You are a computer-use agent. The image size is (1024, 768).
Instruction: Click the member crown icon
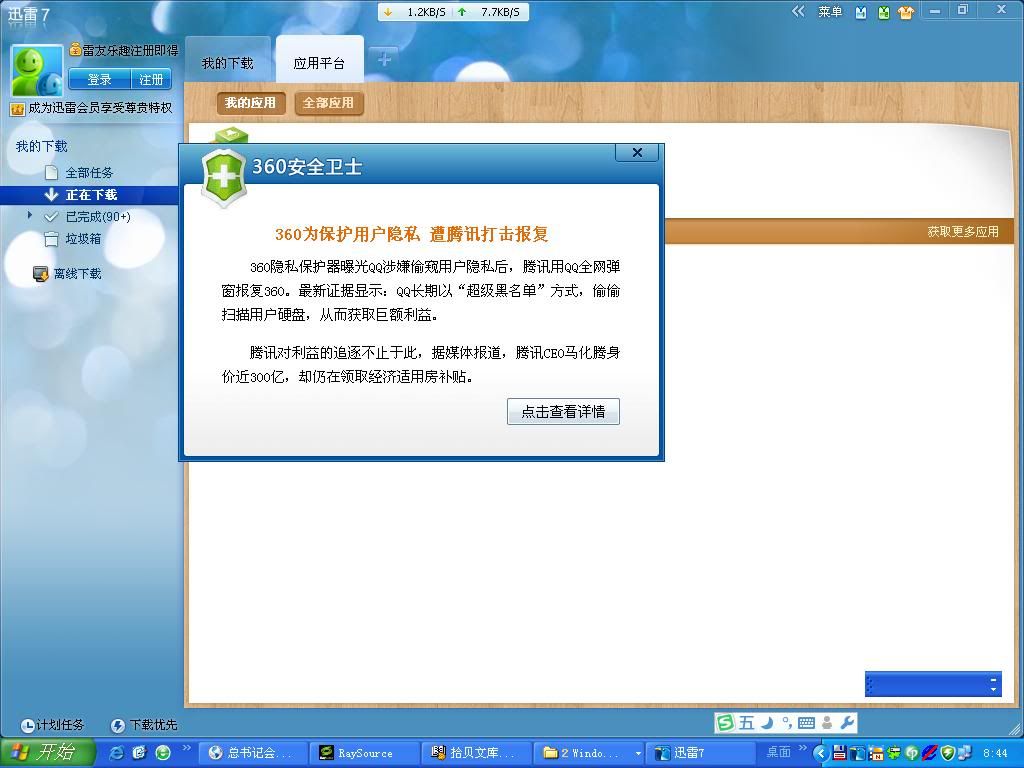pyautogui.click(x=17, y=109)
